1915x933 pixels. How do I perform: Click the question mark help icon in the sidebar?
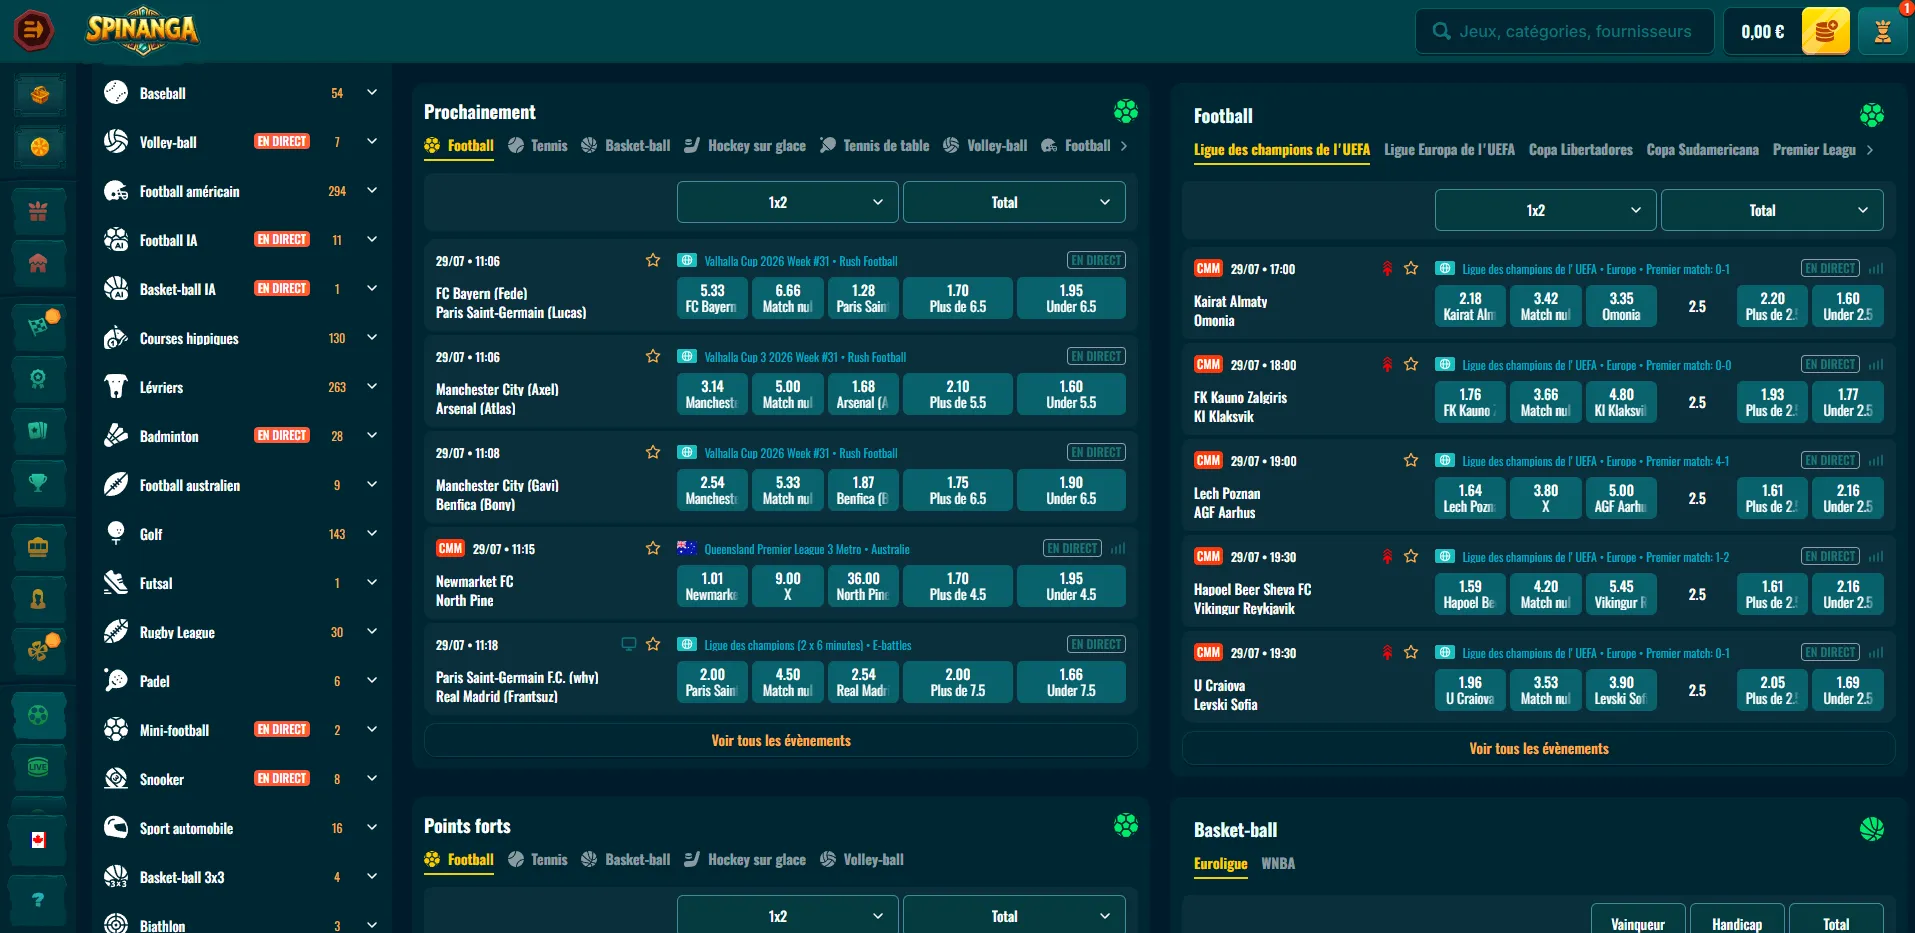pyautogui.click(x=38, y=899)
